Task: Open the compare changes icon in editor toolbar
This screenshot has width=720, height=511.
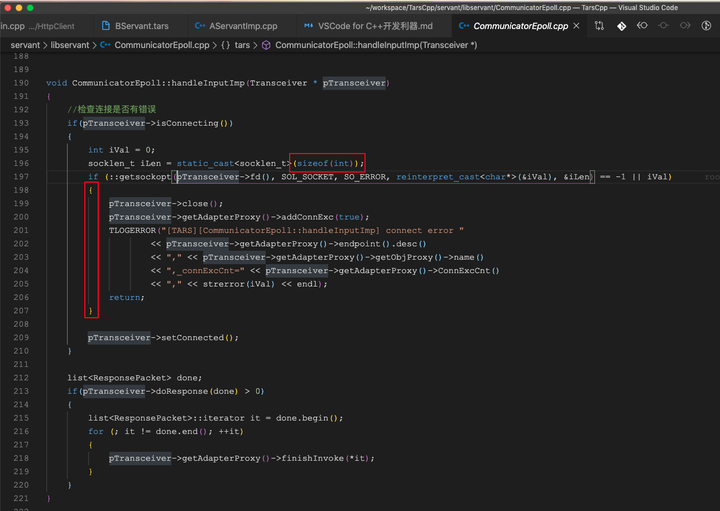Action: (599, 26)
